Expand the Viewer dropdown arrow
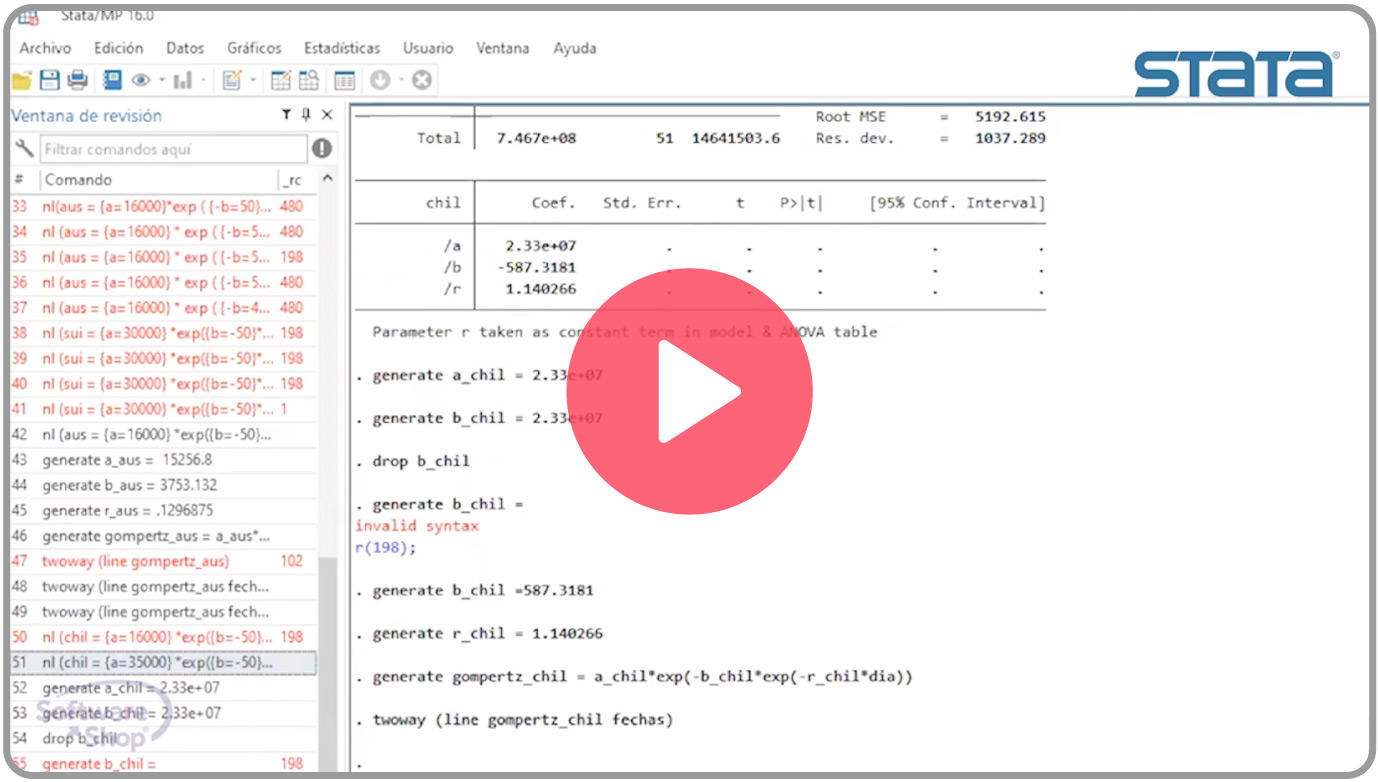 pyautogui.click(x=161, y=80)
